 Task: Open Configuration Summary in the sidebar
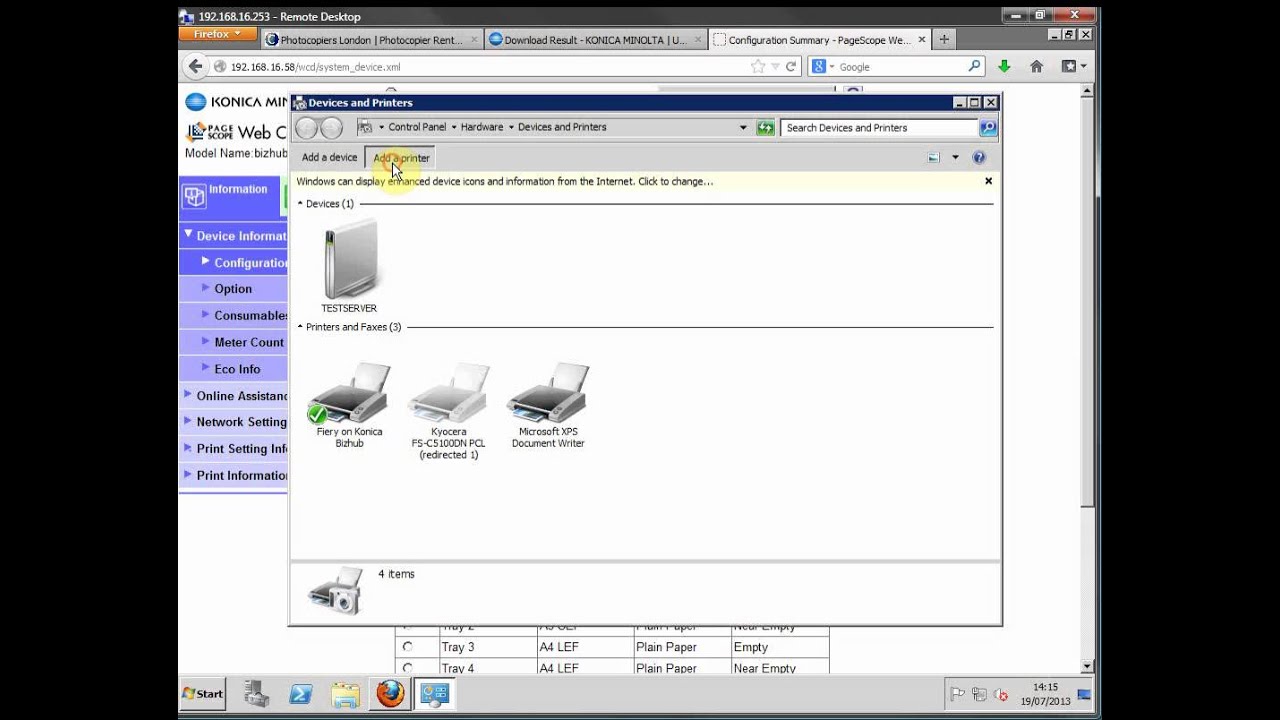pyautogui.click(x=250, y=263)
